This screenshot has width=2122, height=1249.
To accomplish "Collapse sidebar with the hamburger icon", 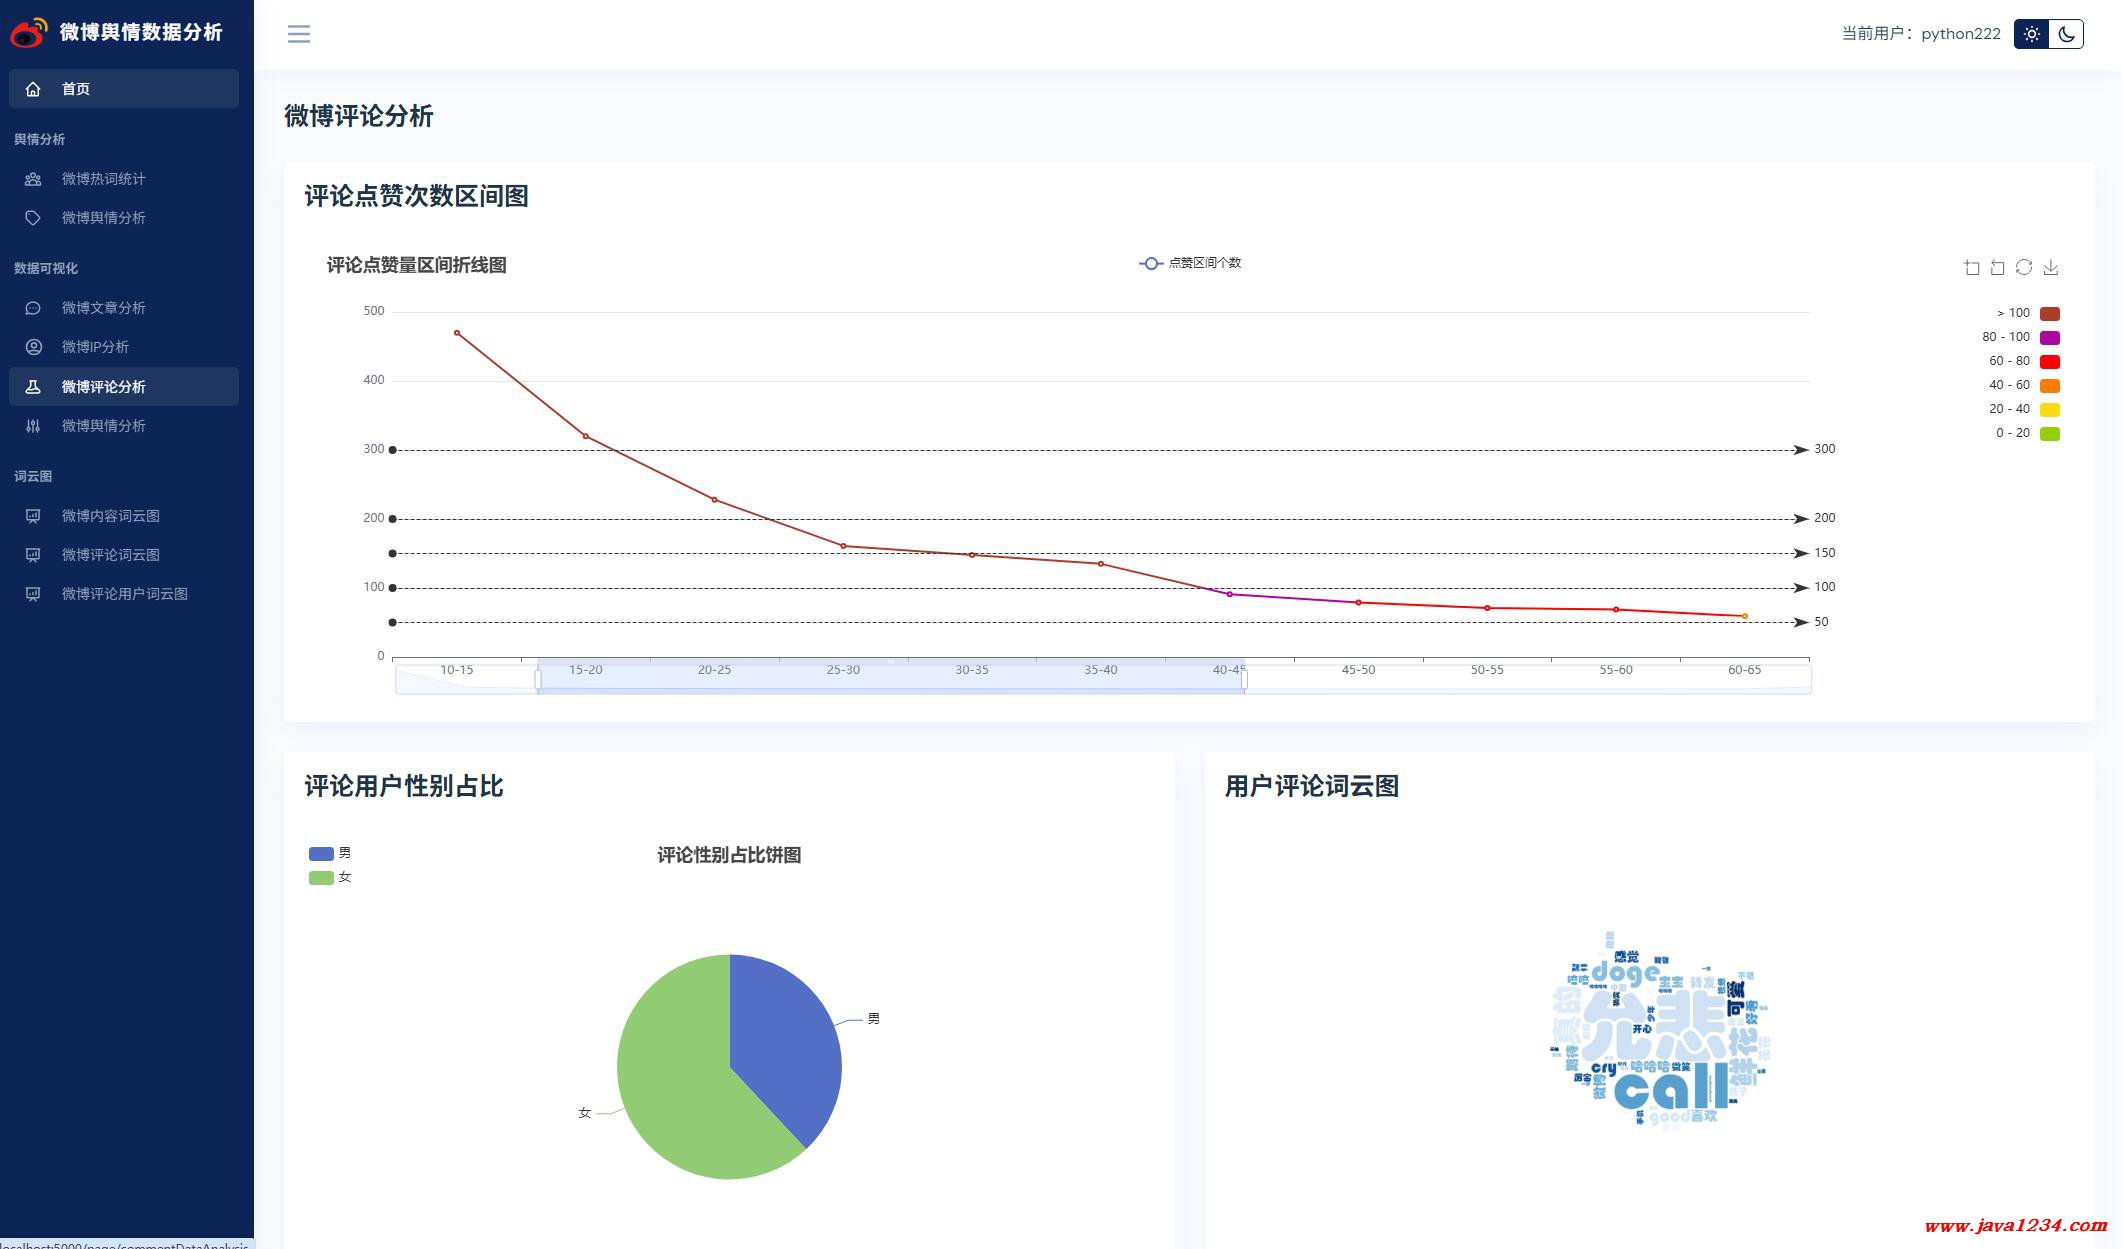I will click(299, 34).
